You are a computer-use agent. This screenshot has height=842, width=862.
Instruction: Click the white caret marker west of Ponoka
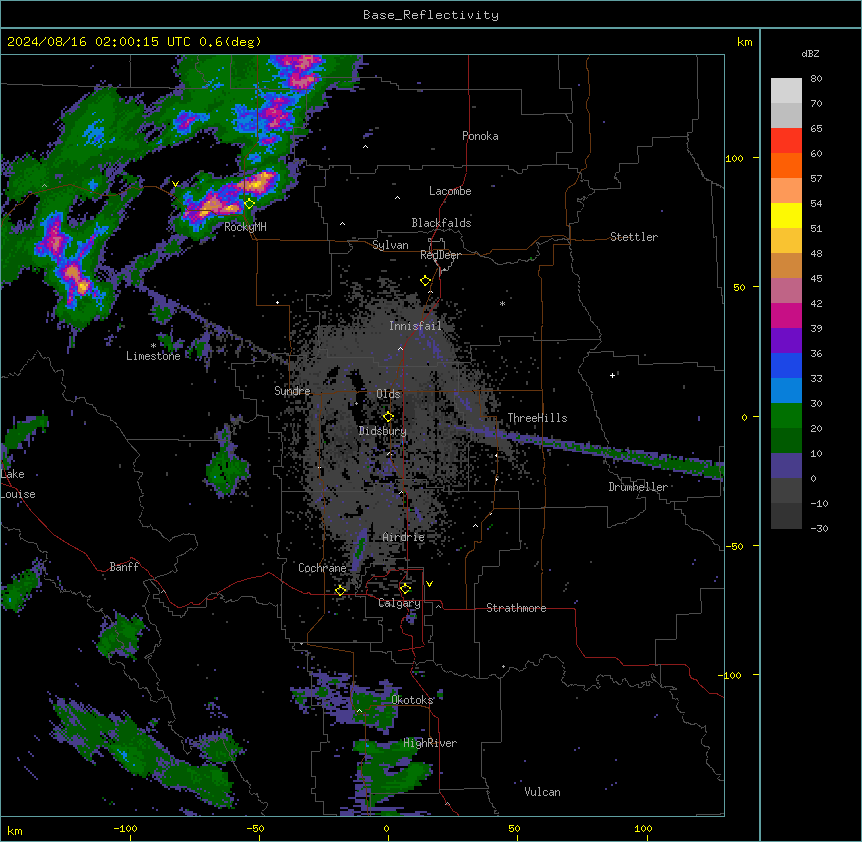click(366, 147)
